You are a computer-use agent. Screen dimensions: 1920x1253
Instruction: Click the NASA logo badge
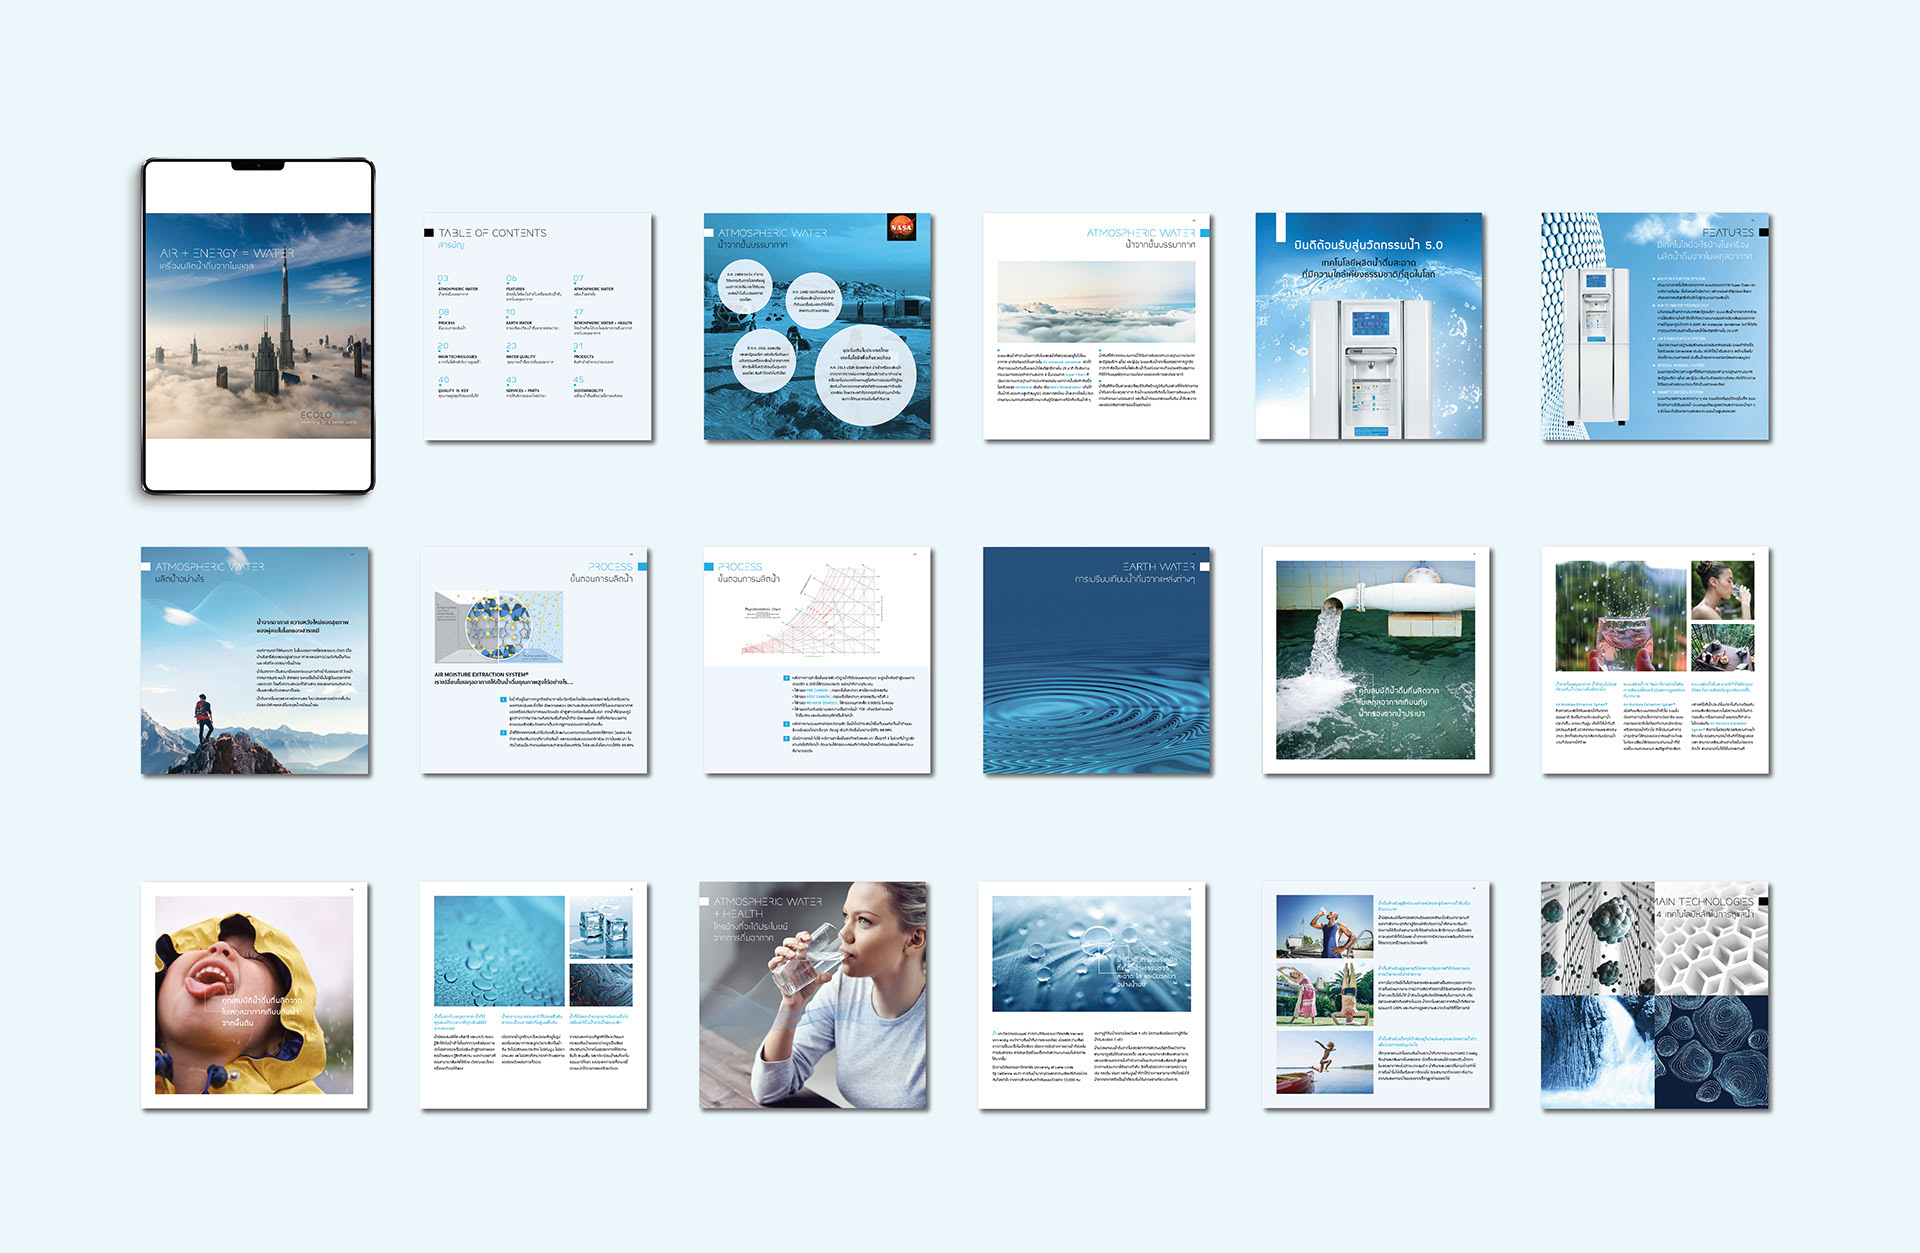pos(901,228)
